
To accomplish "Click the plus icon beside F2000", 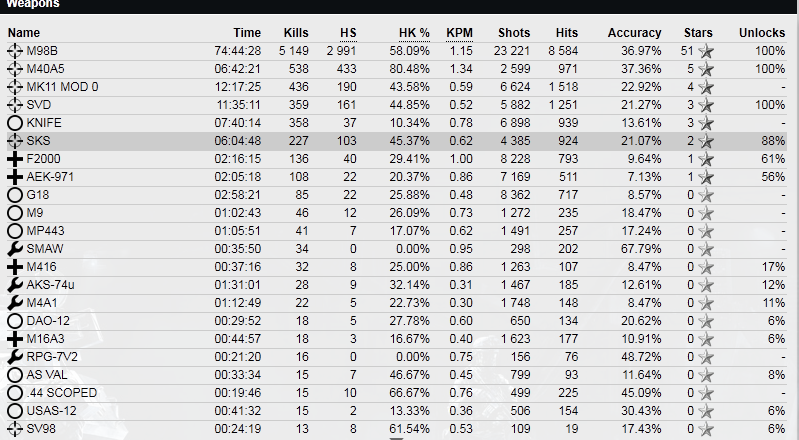I will point(14,159).
